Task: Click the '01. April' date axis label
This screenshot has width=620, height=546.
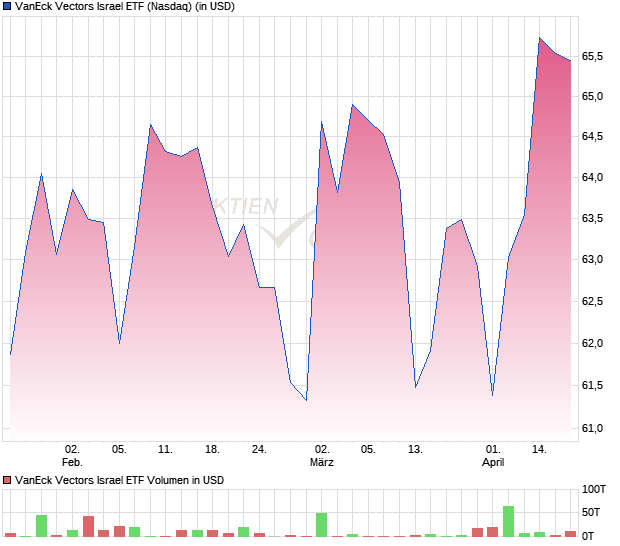Action: tap(493, 455)
